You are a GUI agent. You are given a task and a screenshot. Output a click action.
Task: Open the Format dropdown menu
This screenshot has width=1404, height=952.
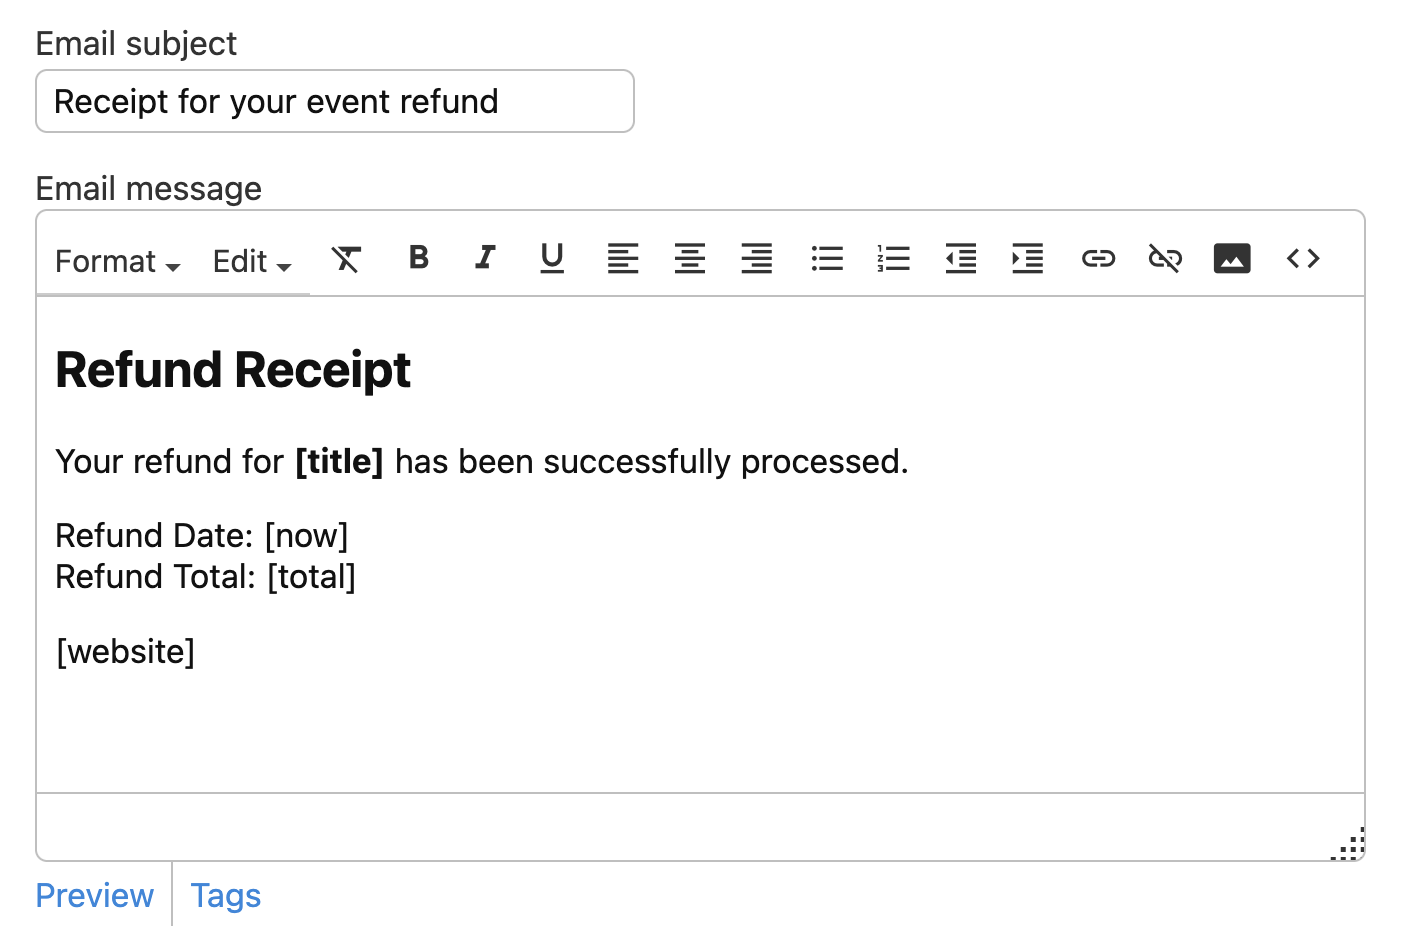(117, 262)
